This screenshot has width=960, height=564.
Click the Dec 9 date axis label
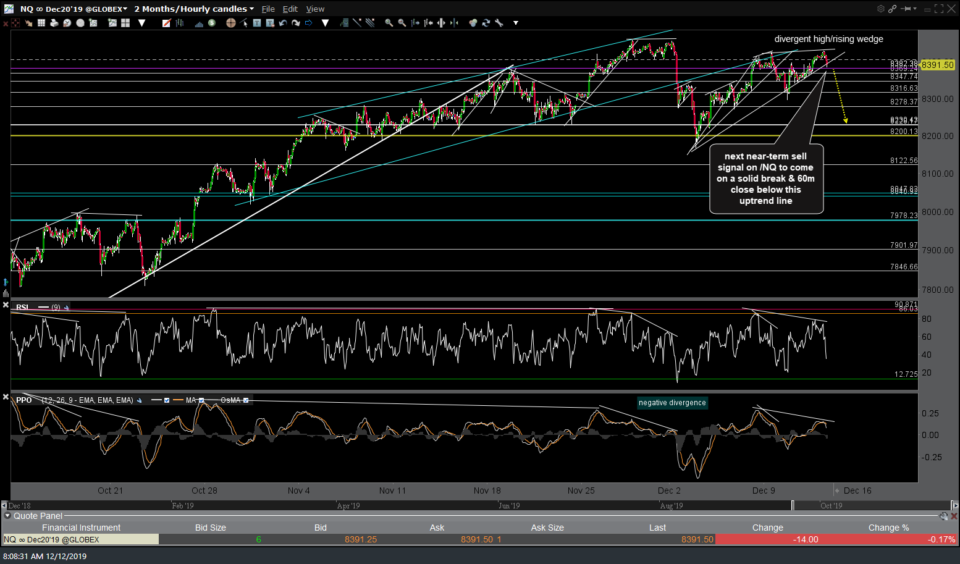click(x=763, y=491)
